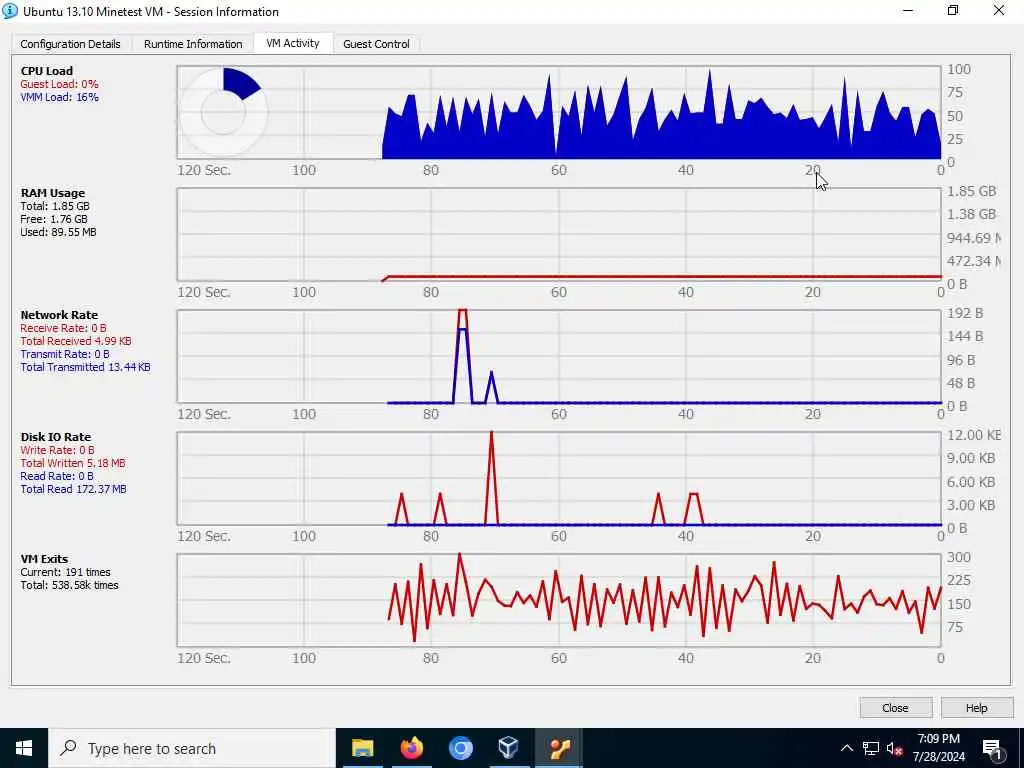This screenshot has height=768, width=1024.
Task: Click the Disk IO Rate heading
Action: pos(56,437)
